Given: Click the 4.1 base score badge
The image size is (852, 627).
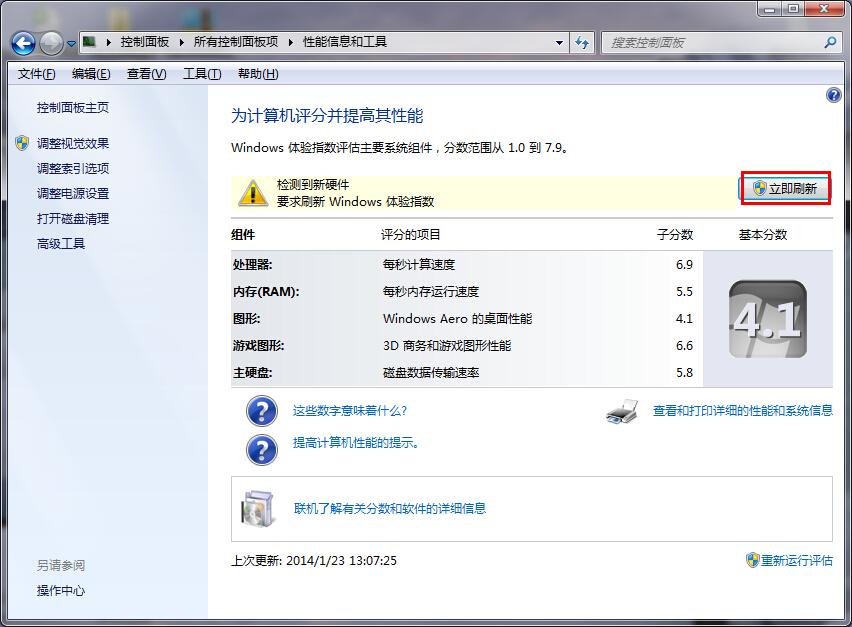Looking at the screenshot, I should tap(767, 319).
